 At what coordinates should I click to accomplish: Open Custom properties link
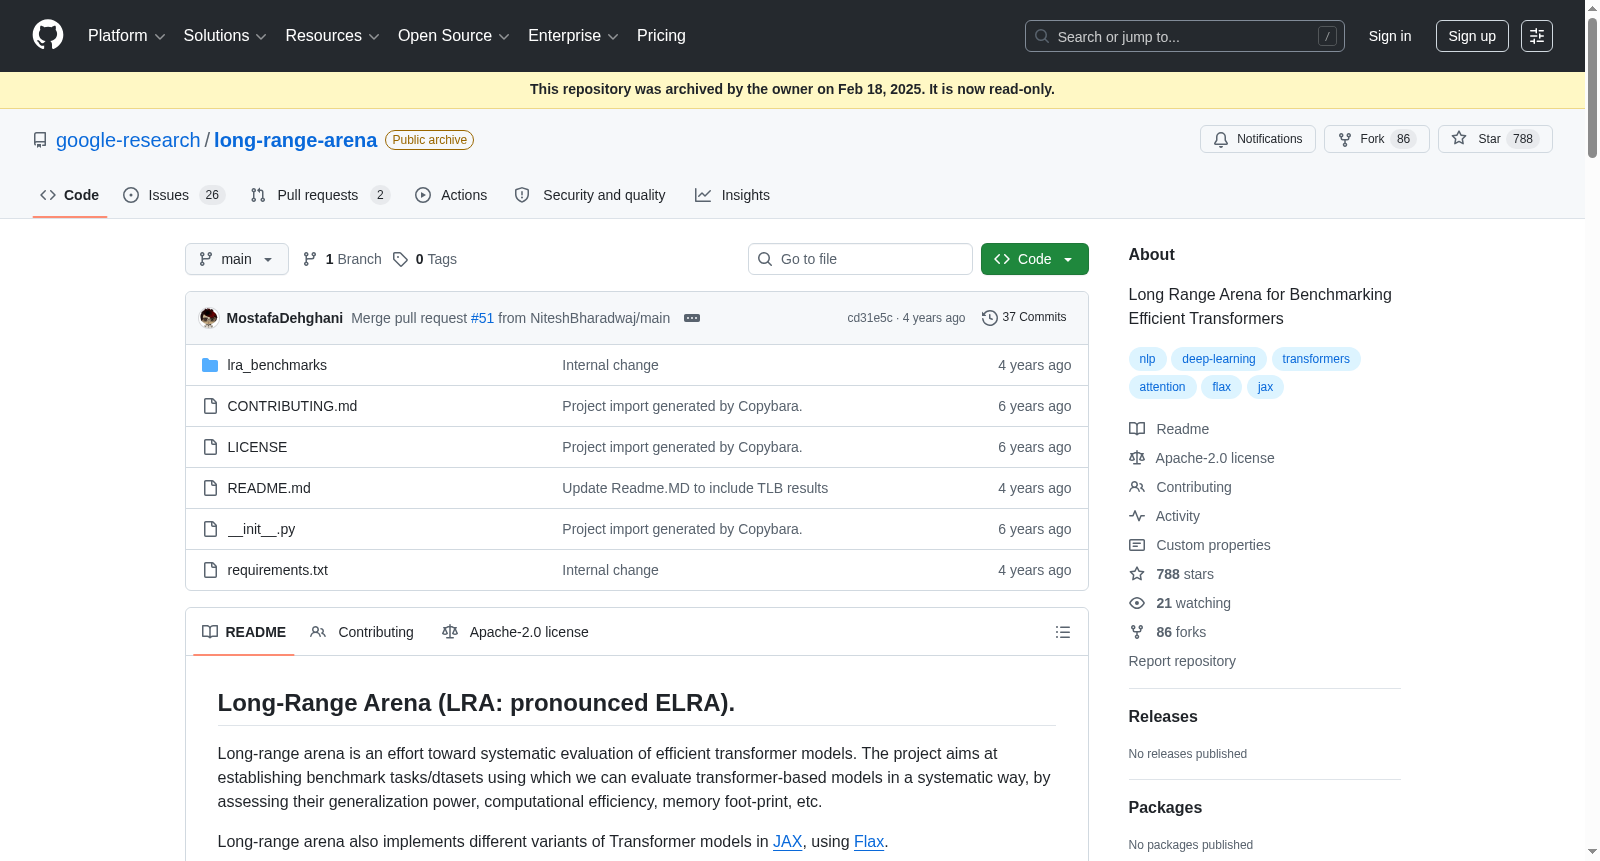click(x=1200, y=545)
